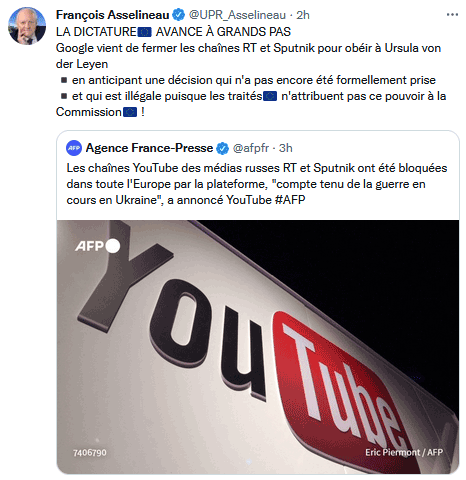The height and width of the screenshot is (480, 466).
Task: Open the Agence France-Presse name link
Action: click(149, 148)
